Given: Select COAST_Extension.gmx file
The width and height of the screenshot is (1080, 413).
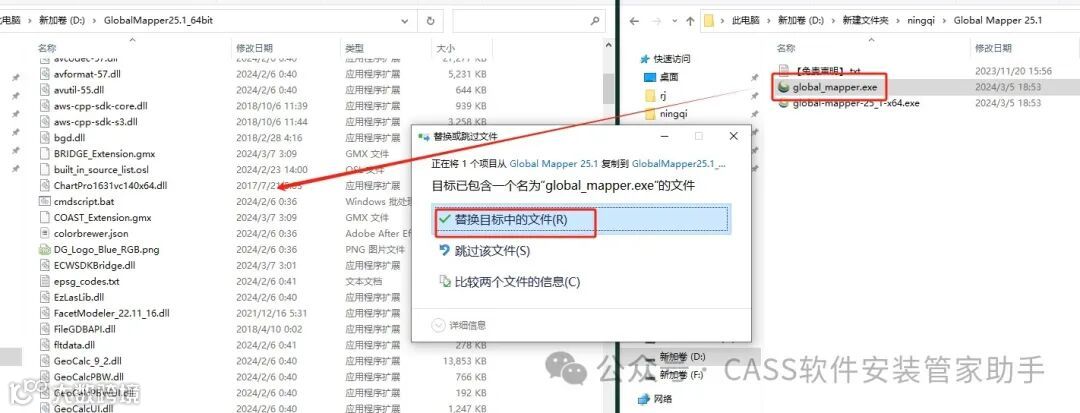Looking at the screenshot, I should (102, 218).
